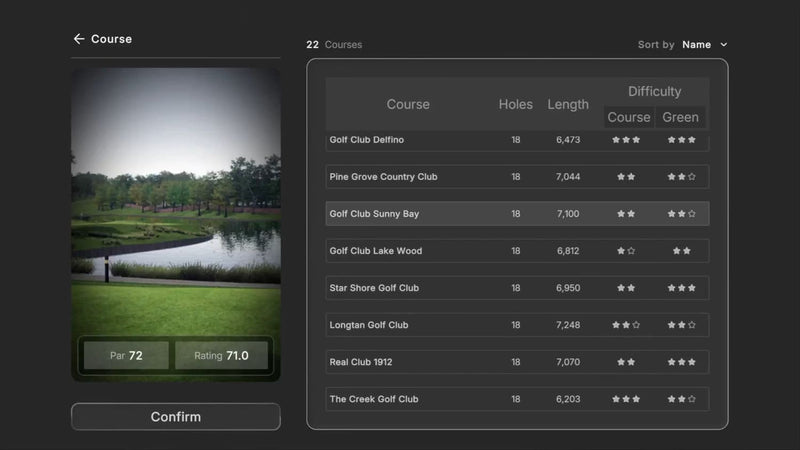This screenshot has height=450, width=800.
Task: Select Pine Grove Country Club course
Action: point(516,177)
